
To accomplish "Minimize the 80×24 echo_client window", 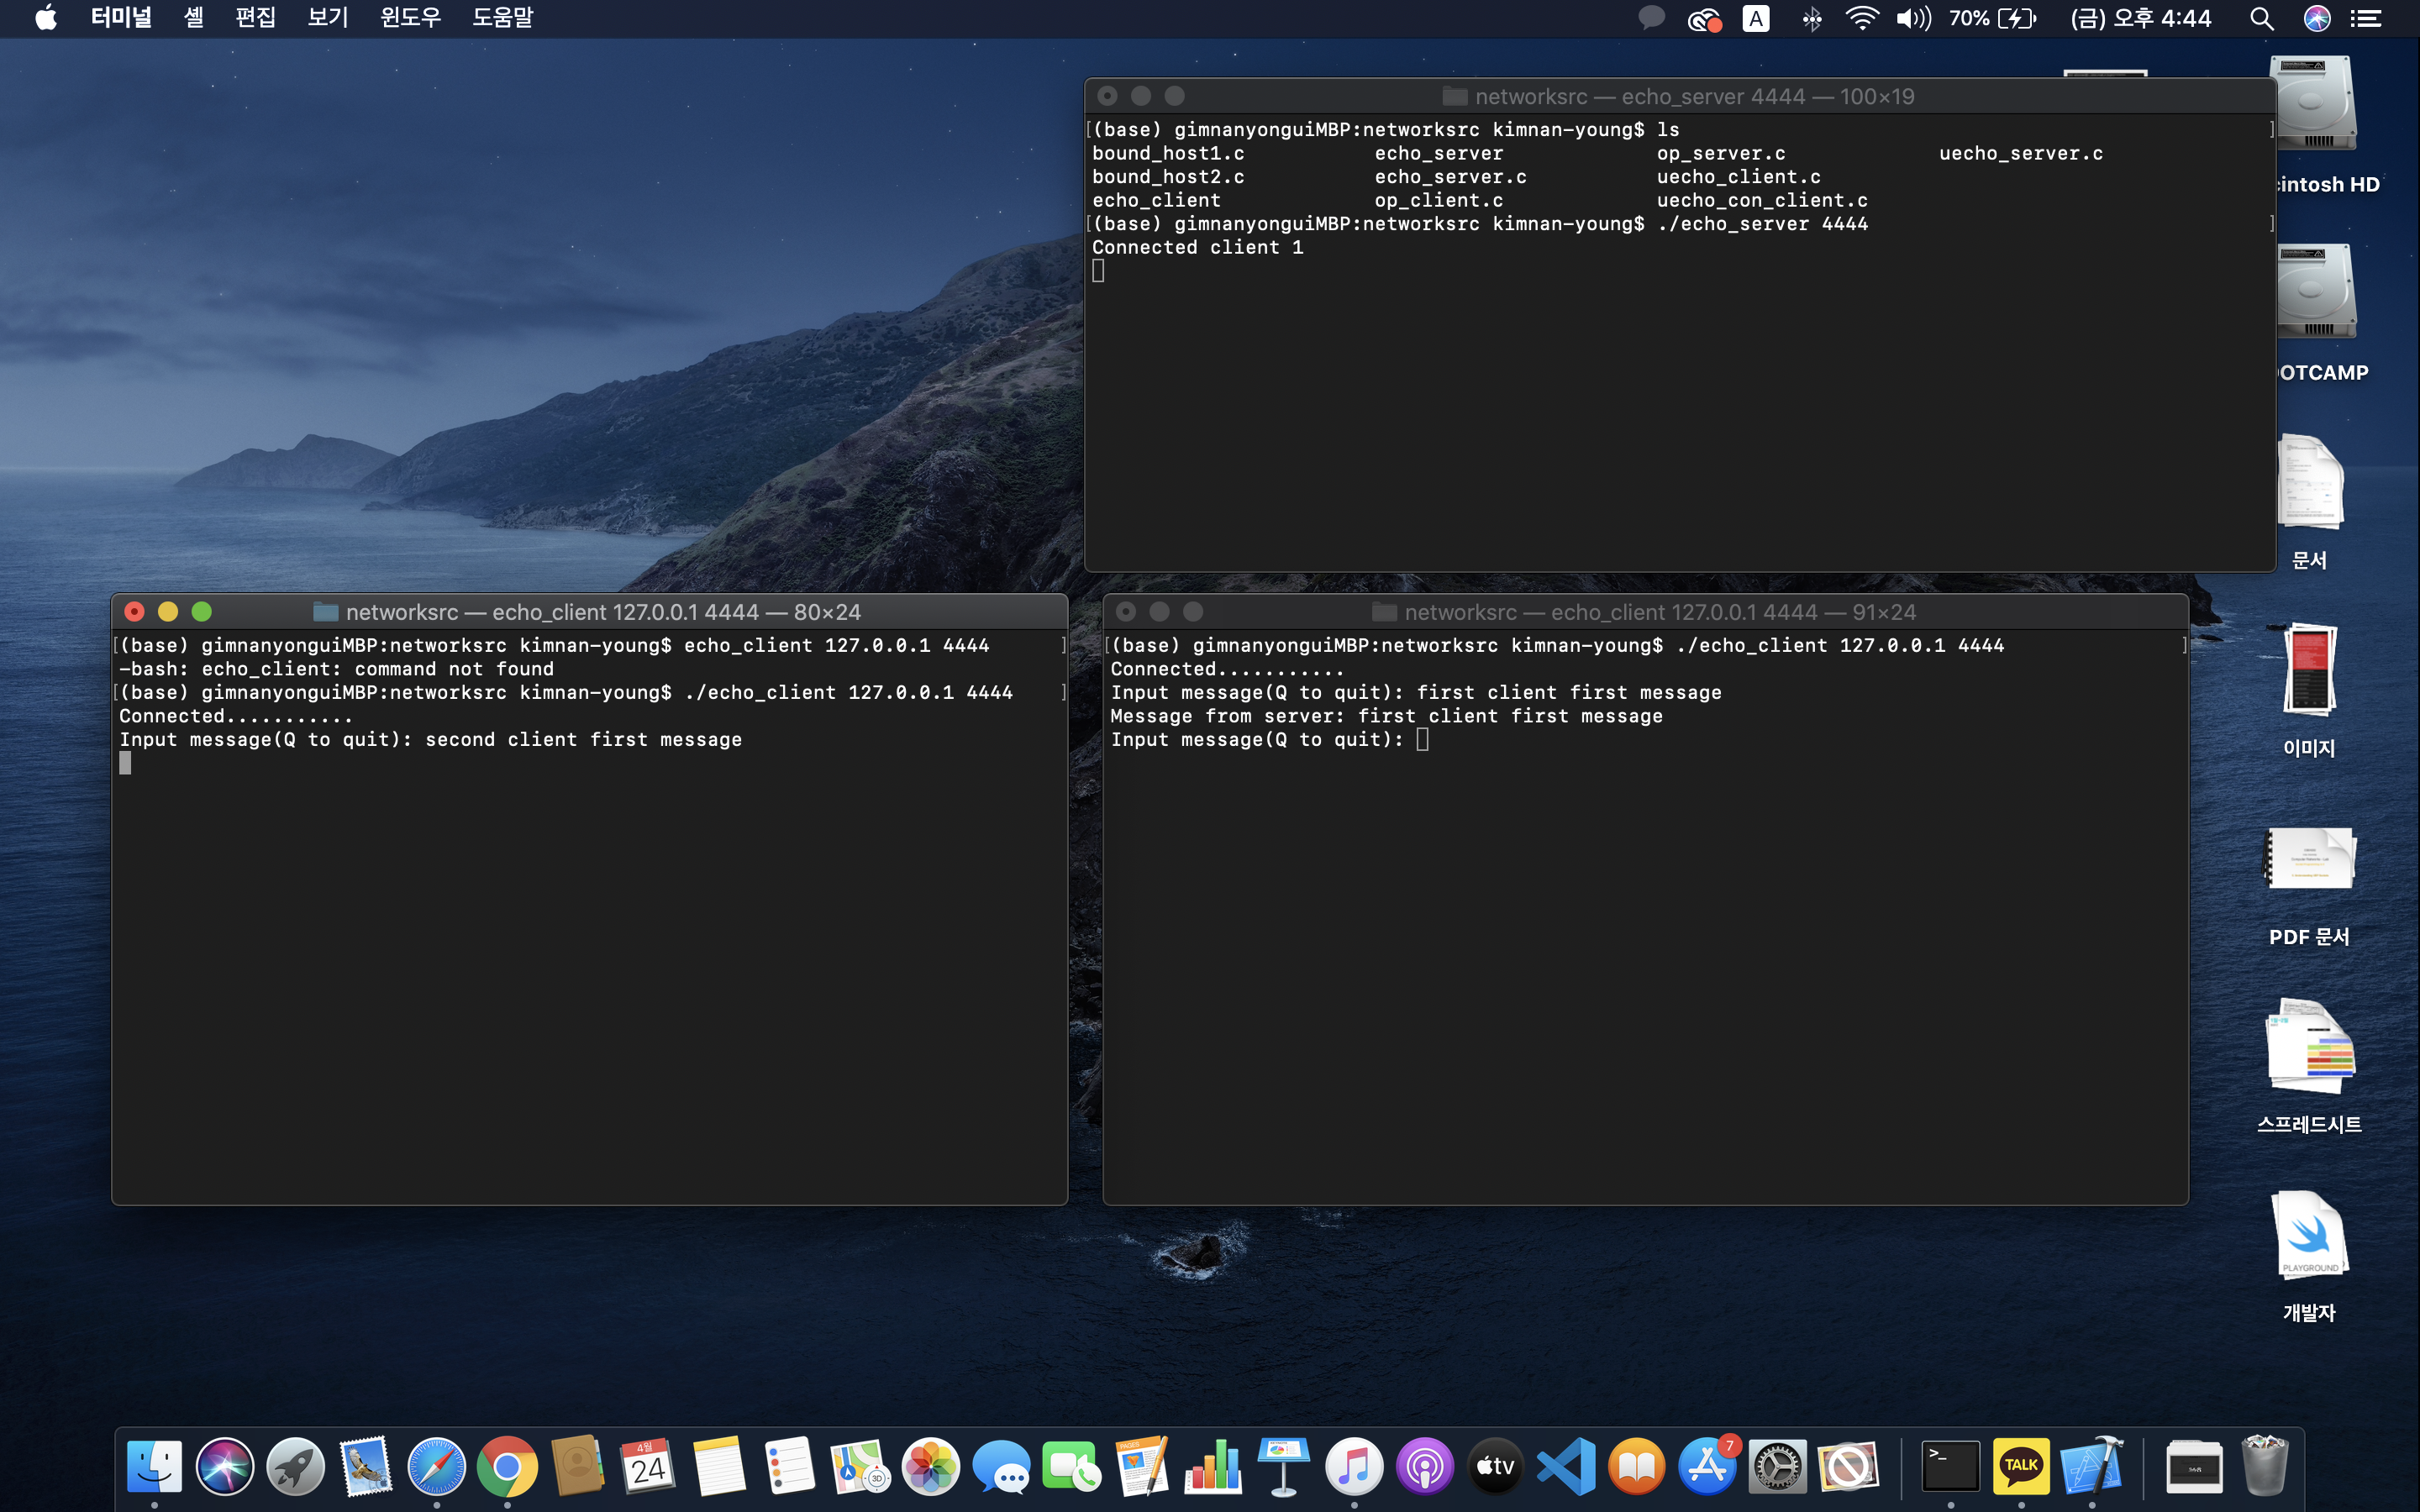I will pos(168,611).
